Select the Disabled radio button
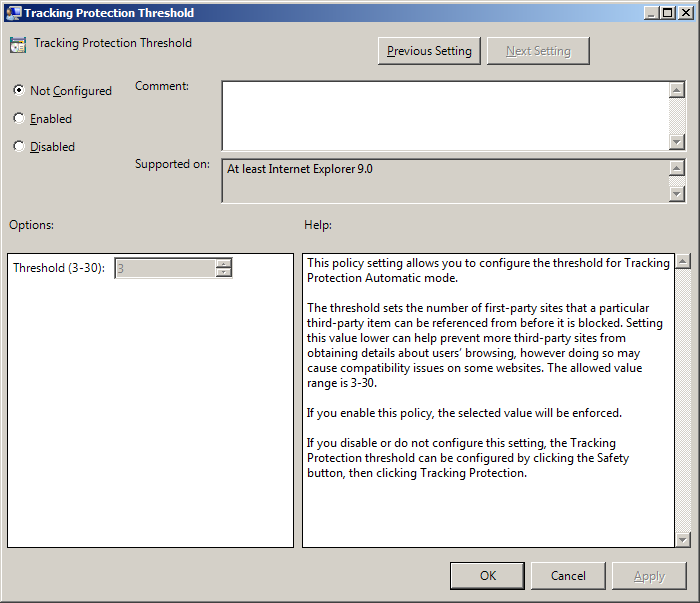700x603 pixels. point(19,146)
